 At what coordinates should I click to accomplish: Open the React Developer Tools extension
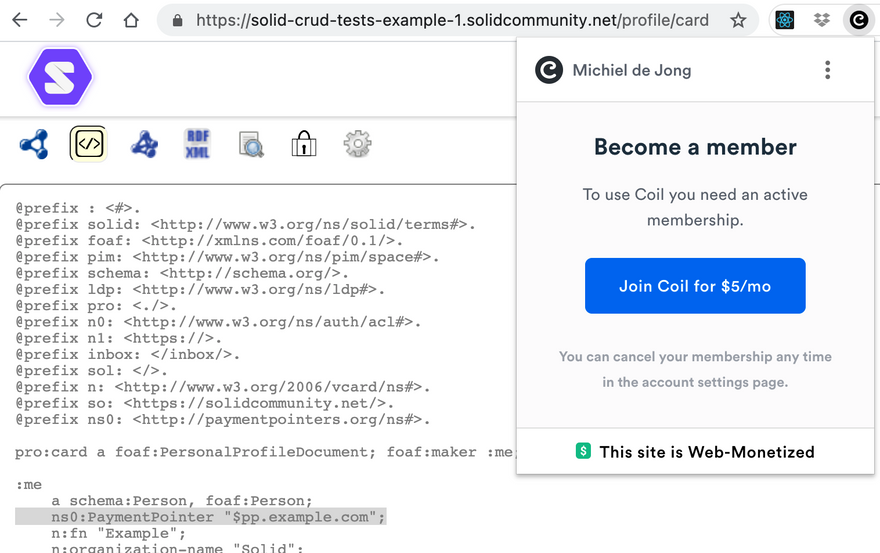coord(785,20)
